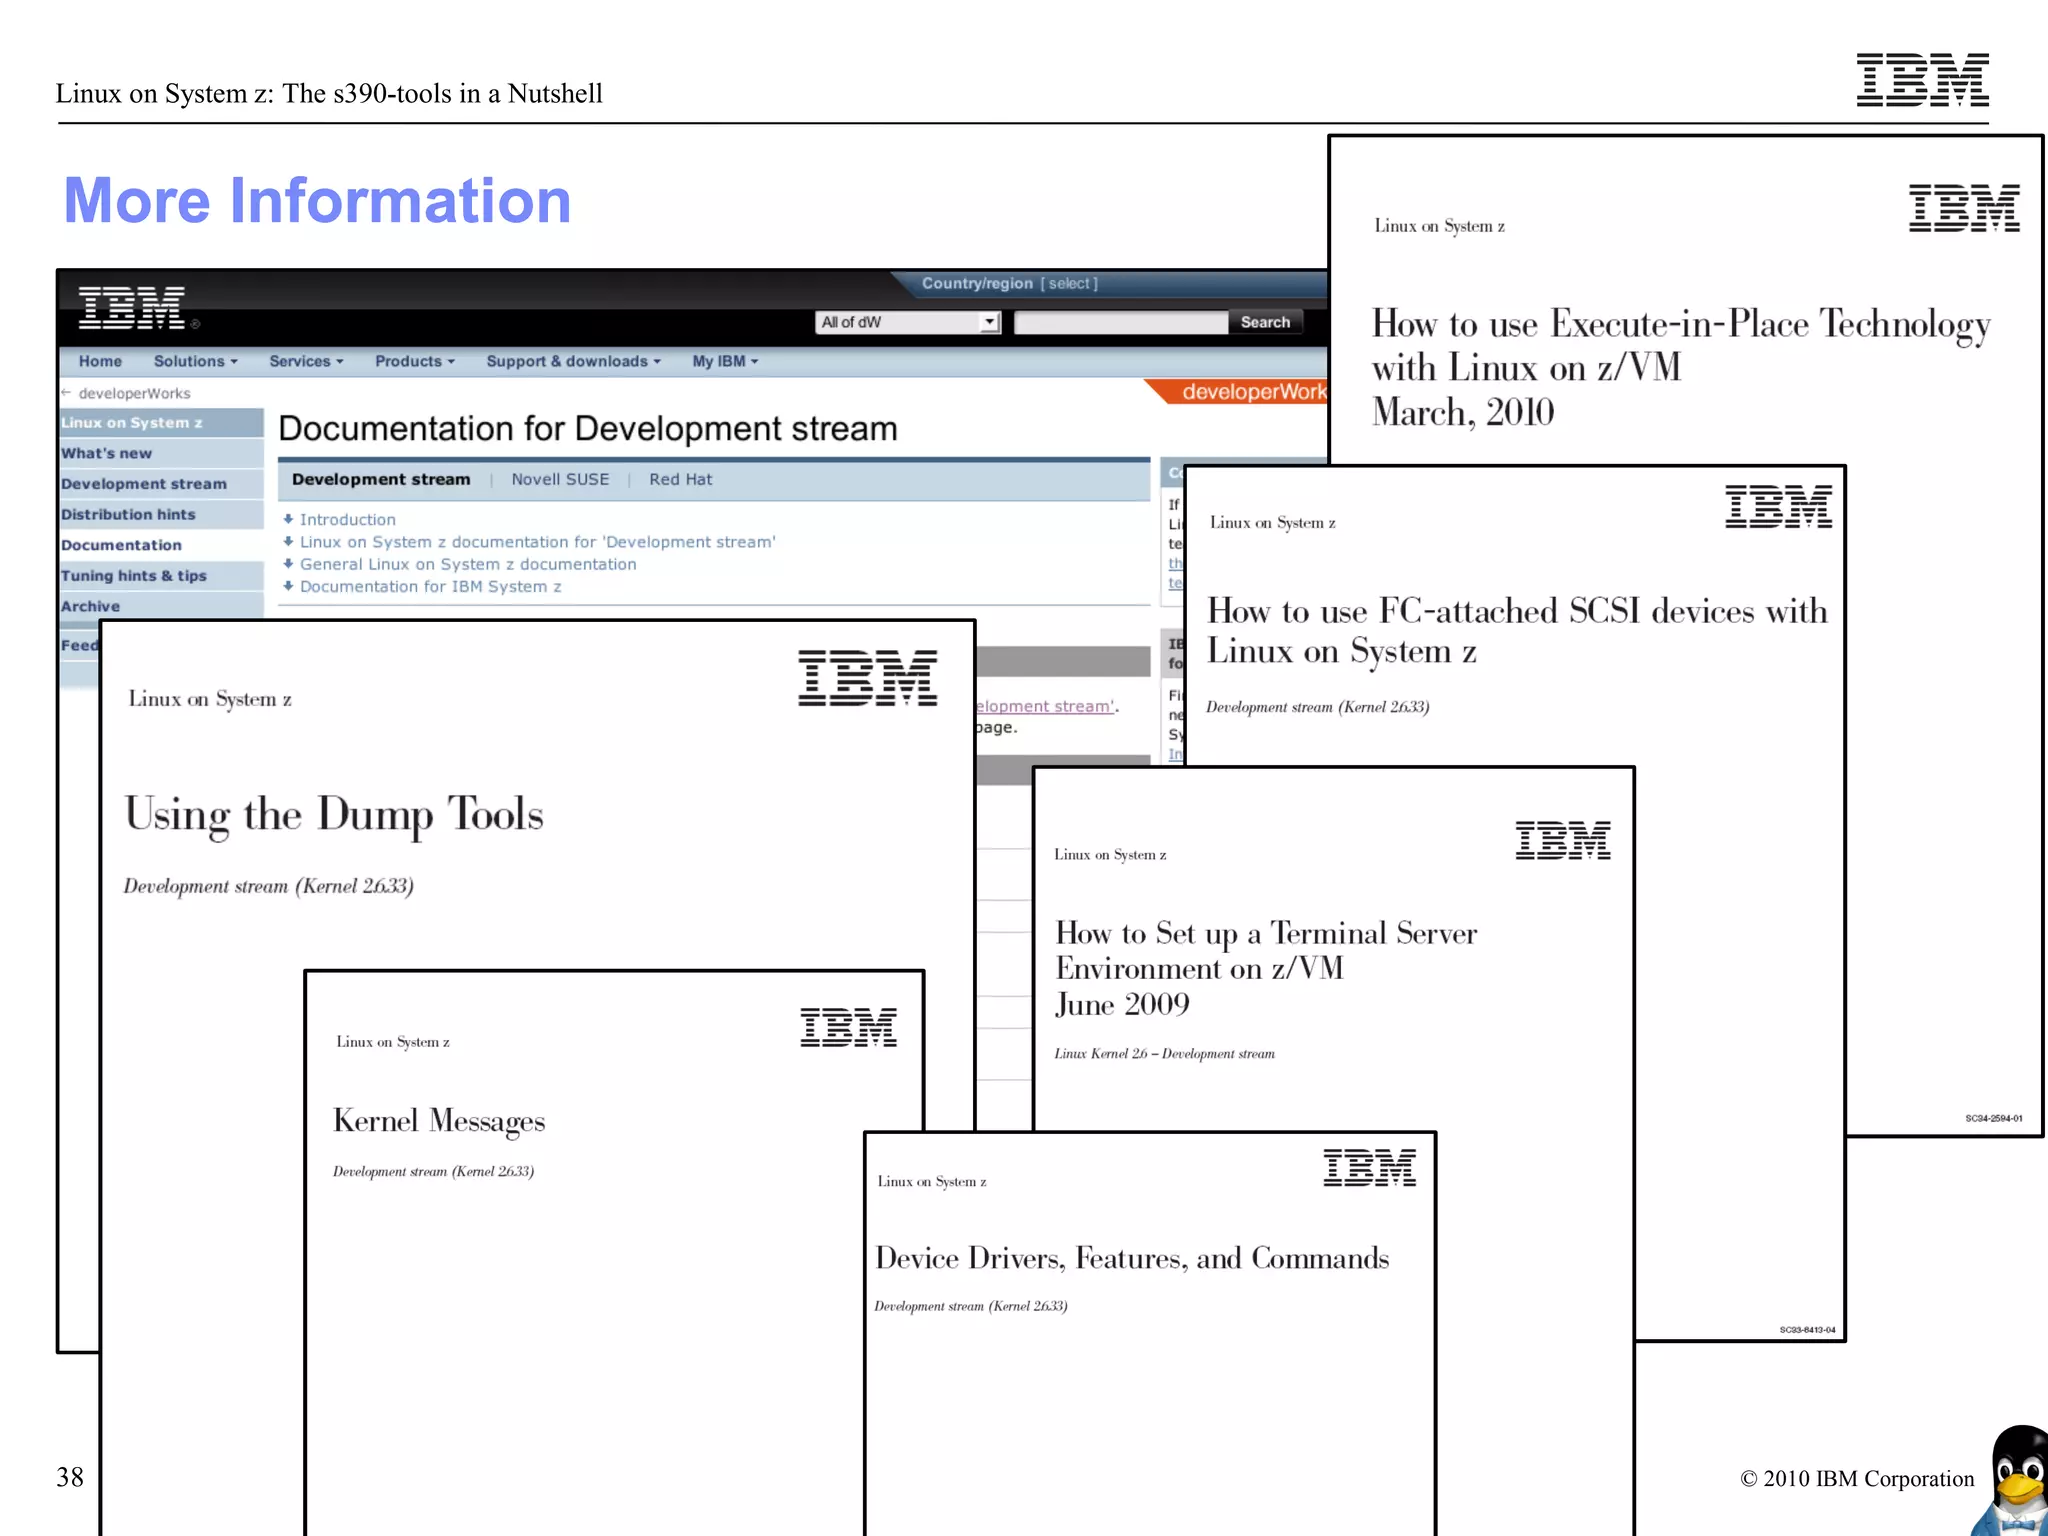Click the IBM logo in the slide's top-right corner
Screen dimensions: 2048x1536
[x=1923, y=80]
